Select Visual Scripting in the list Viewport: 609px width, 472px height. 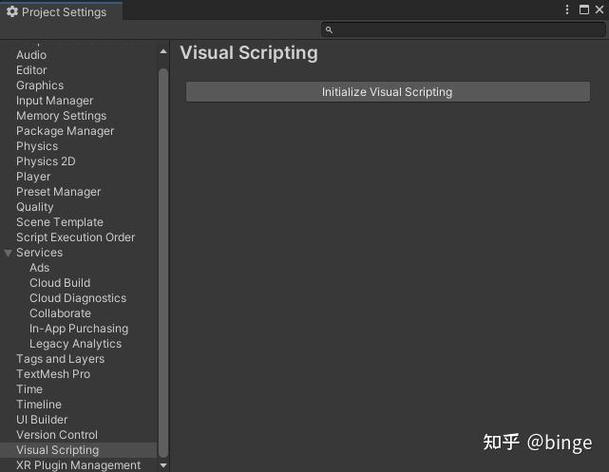click(57, 450)
